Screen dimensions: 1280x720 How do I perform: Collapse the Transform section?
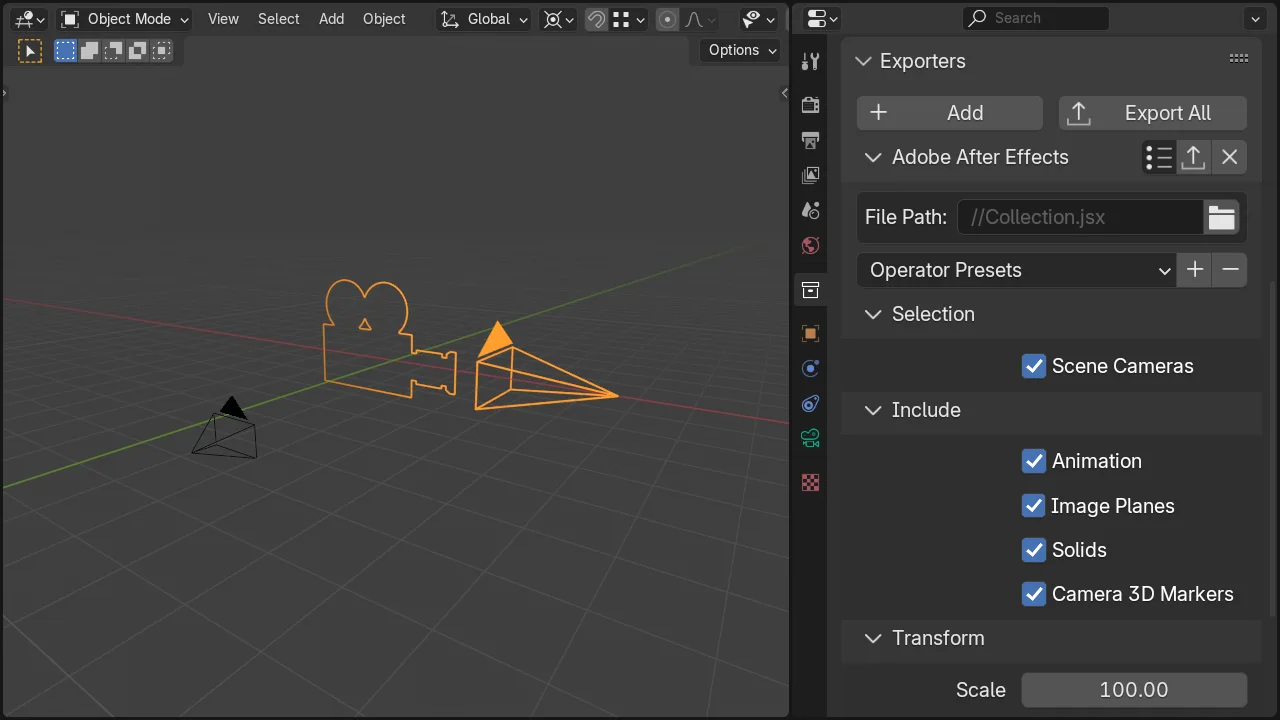pyautogui.click(x=873, y=638)
